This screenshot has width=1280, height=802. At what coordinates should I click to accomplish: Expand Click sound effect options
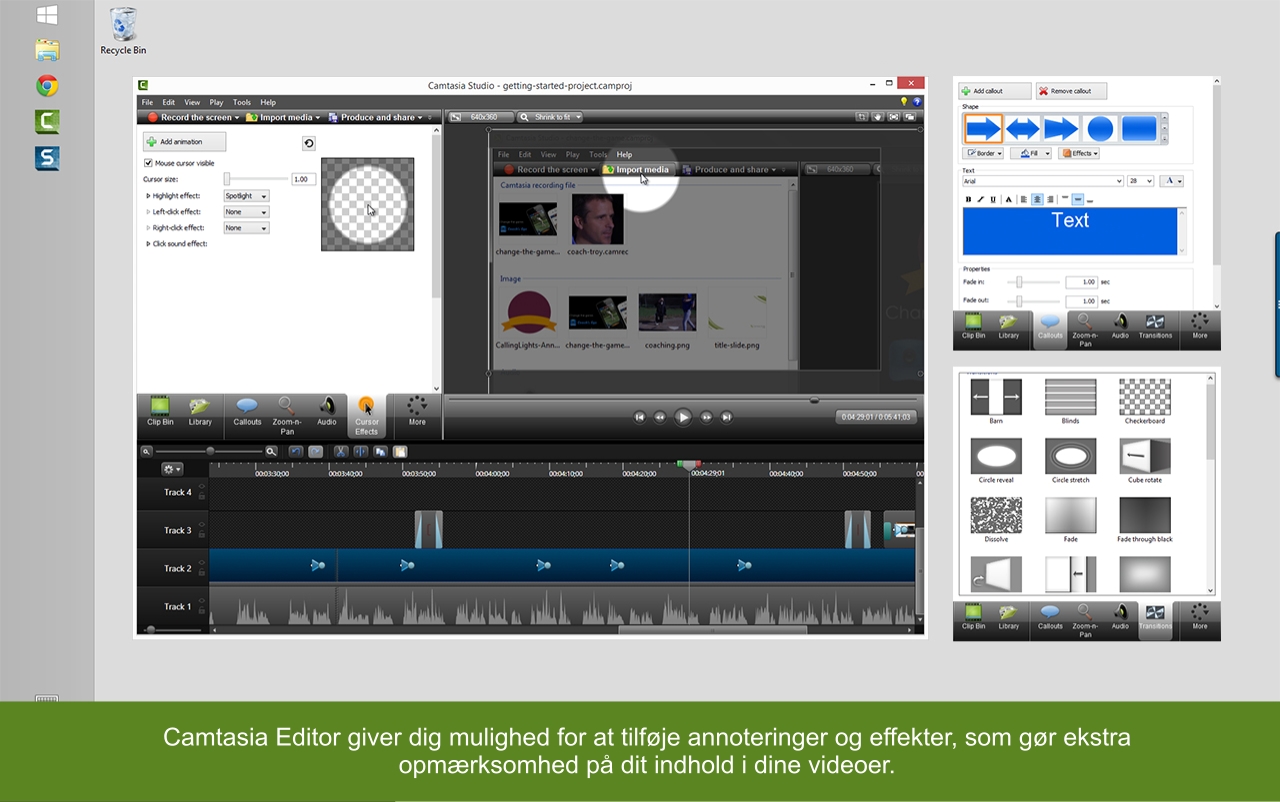[149, 244]
